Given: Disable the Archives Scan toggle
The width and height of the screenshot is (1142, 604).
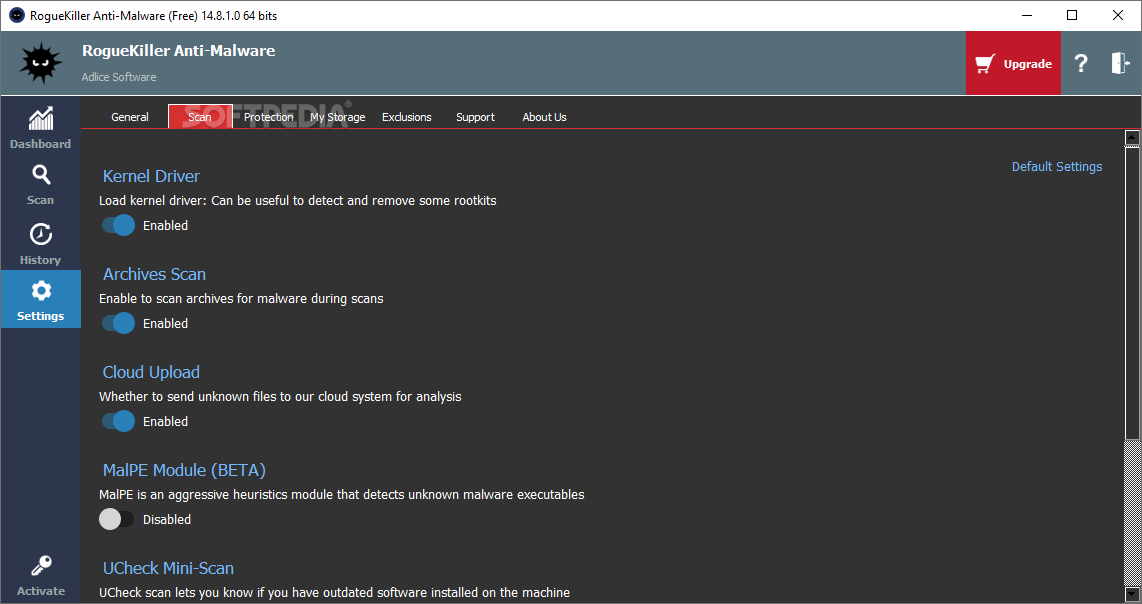Looking at the screenshot, I should coord(118,323).
